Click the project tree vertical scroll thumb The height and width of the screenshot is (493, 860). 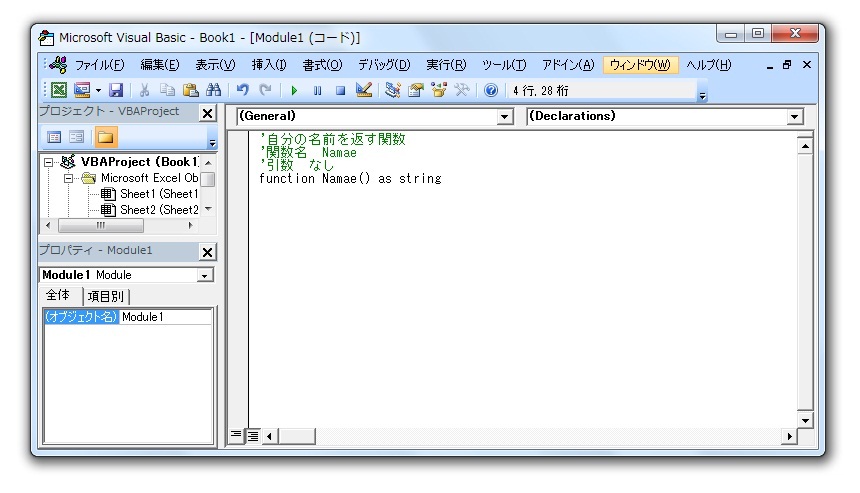click(208, 179)
